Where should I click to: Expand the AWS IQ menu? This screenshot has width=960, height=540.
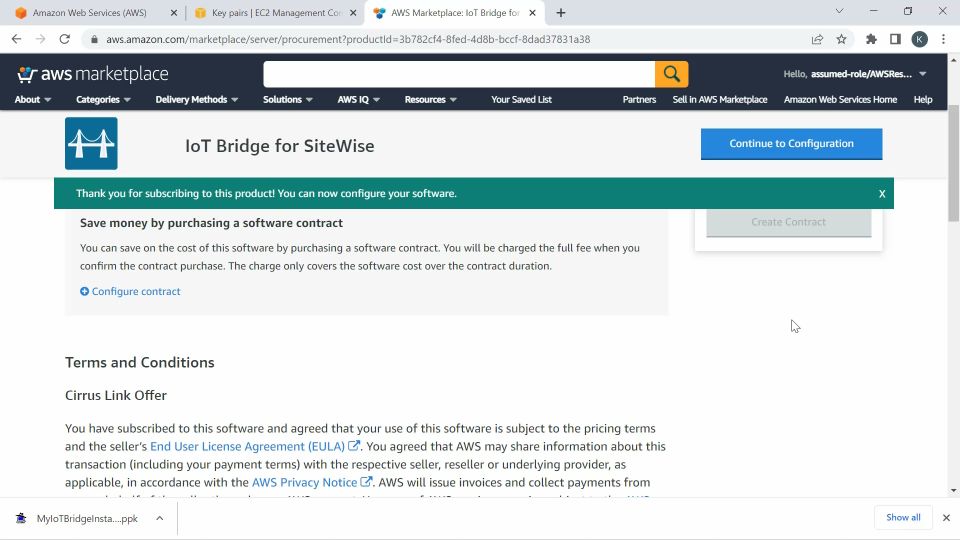[x=359, y=99]
